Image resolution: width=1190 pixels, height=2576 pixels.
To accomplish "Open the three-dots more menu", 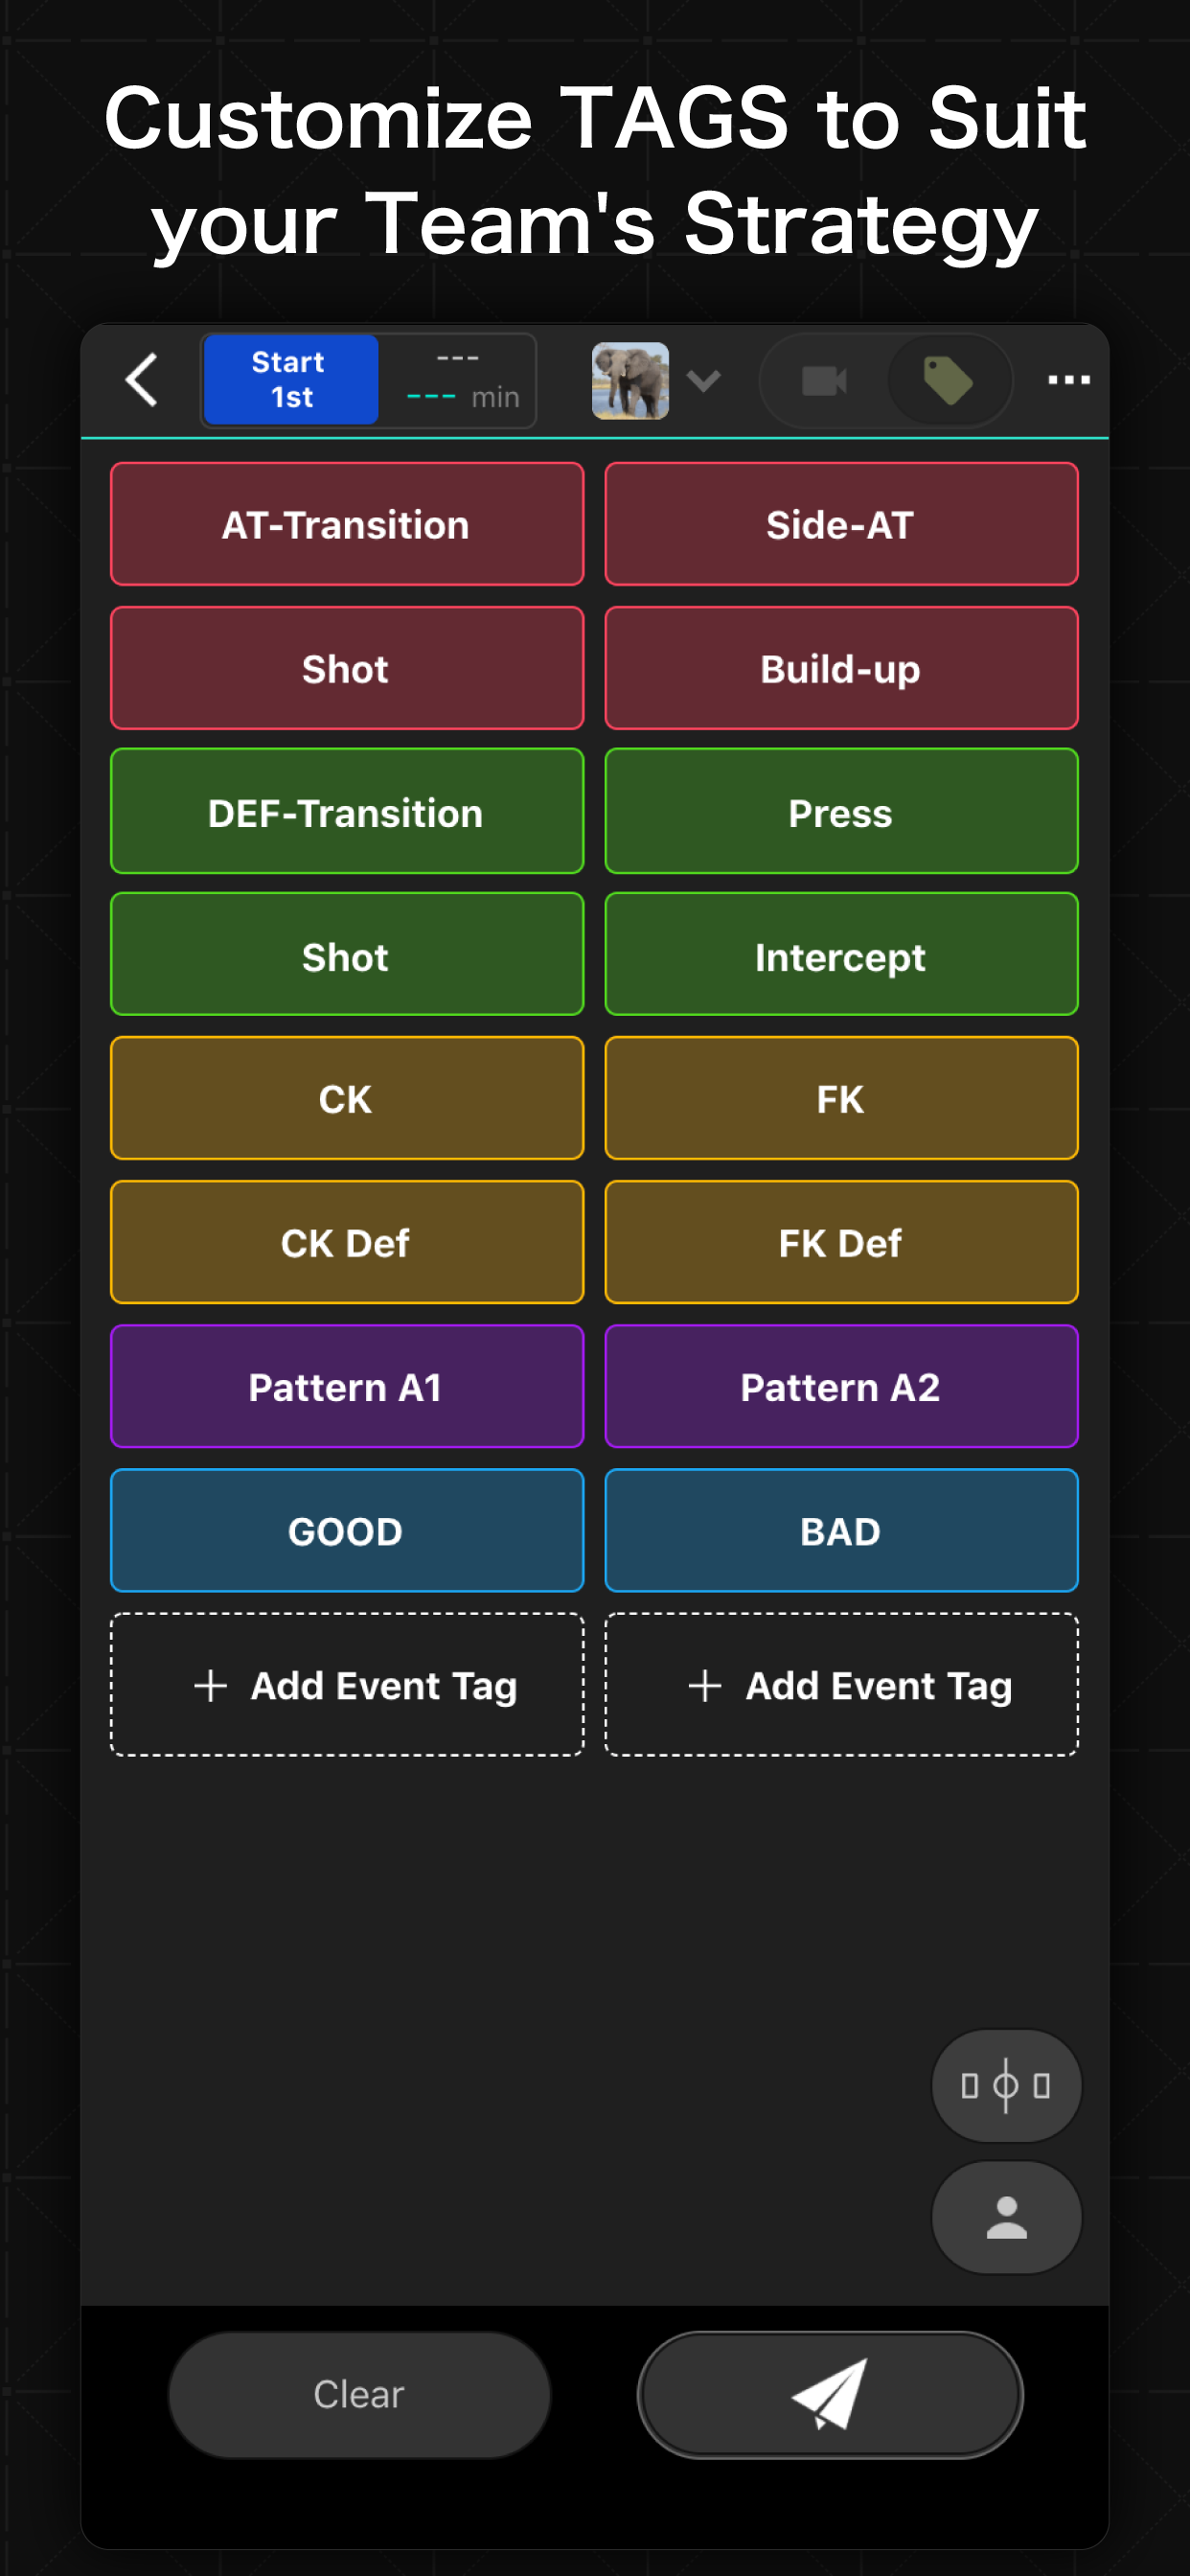I will [x=1068, y=380].
